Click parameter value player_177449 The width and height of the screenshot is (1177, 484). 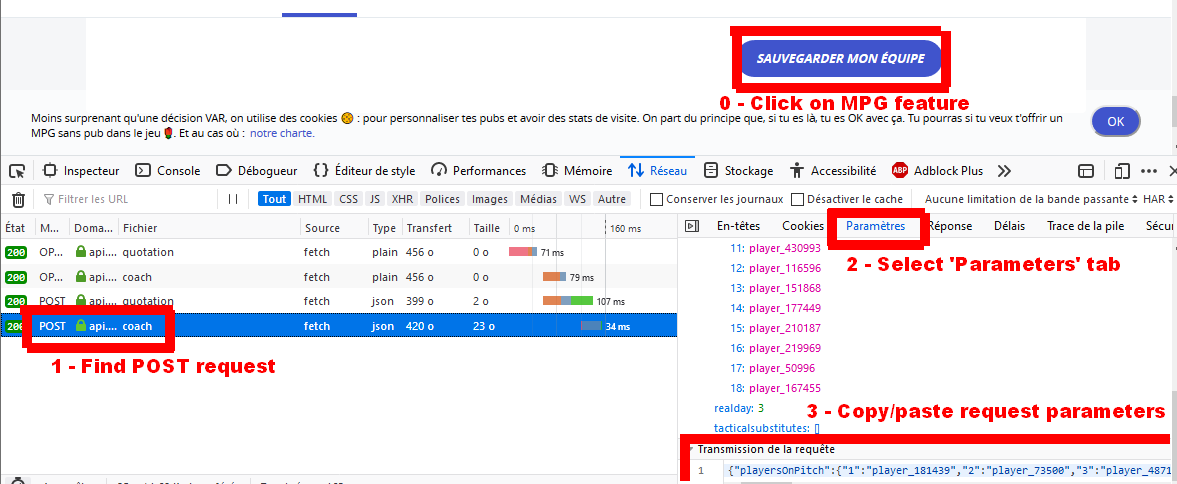(x=785, y=308)
